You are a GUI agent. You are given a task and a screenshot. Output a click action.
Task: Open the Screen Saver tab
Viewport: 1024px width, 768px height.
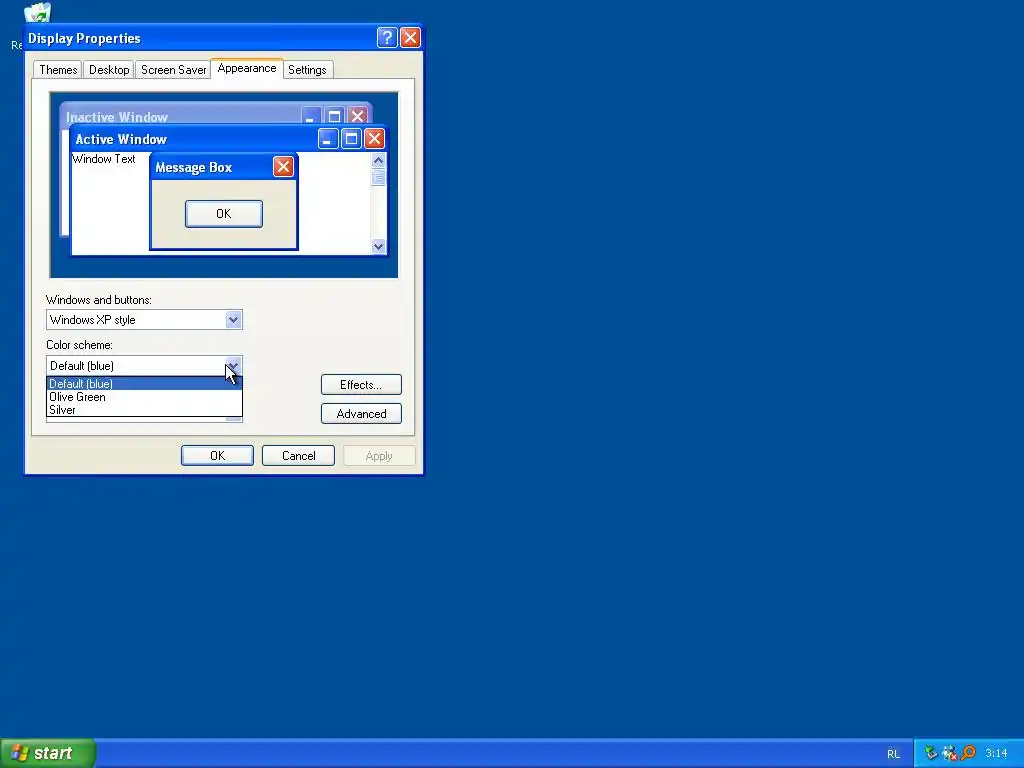(173, 70)
